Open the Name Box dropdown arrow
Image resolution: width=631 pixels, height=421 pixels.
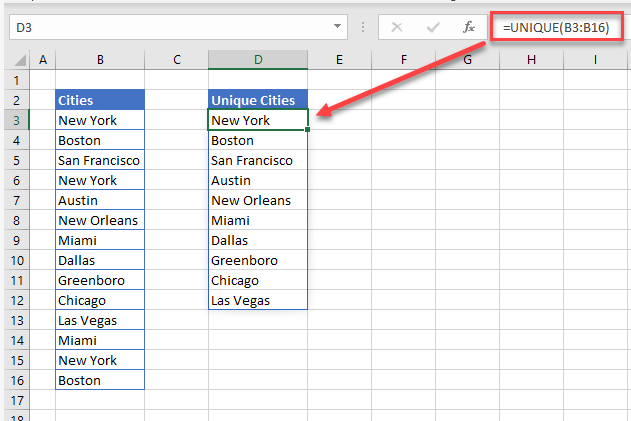(340, 27)
